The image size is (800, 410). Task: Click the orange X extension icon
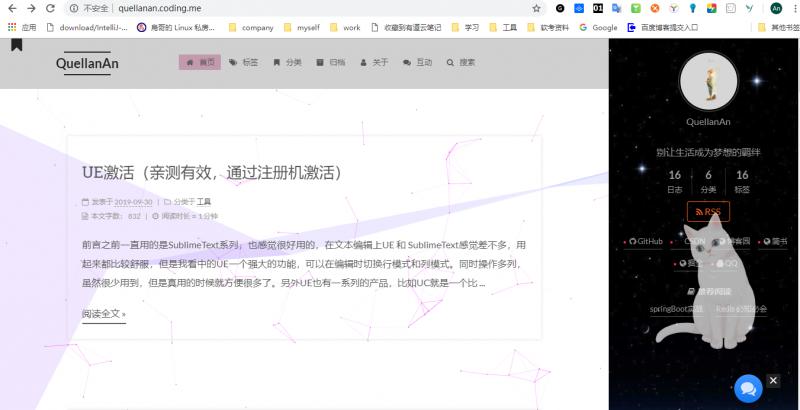[655, 8]
